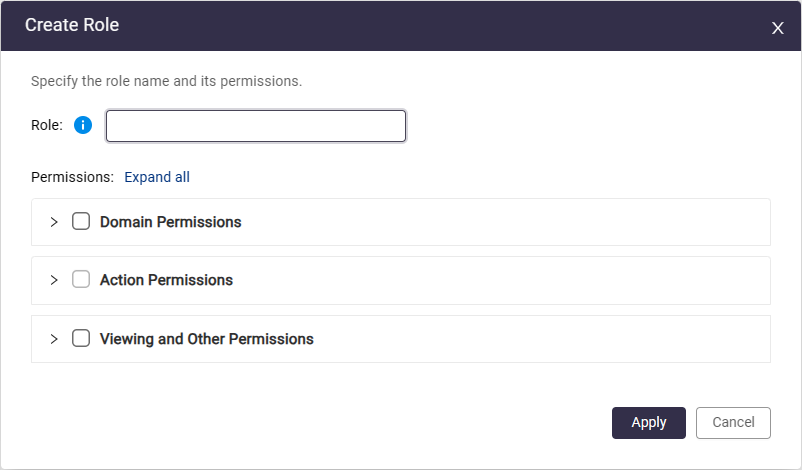Image resolution: width=802 pixels, height=470 pixels.
Task: Check the Domain Permissions checkbox
Action: click(x=81, y=222)
